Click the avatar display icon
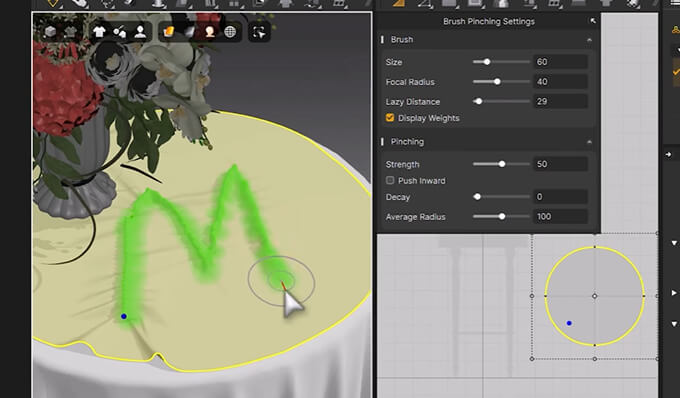This screenshot has height=398, width=680. click(140, 32)
